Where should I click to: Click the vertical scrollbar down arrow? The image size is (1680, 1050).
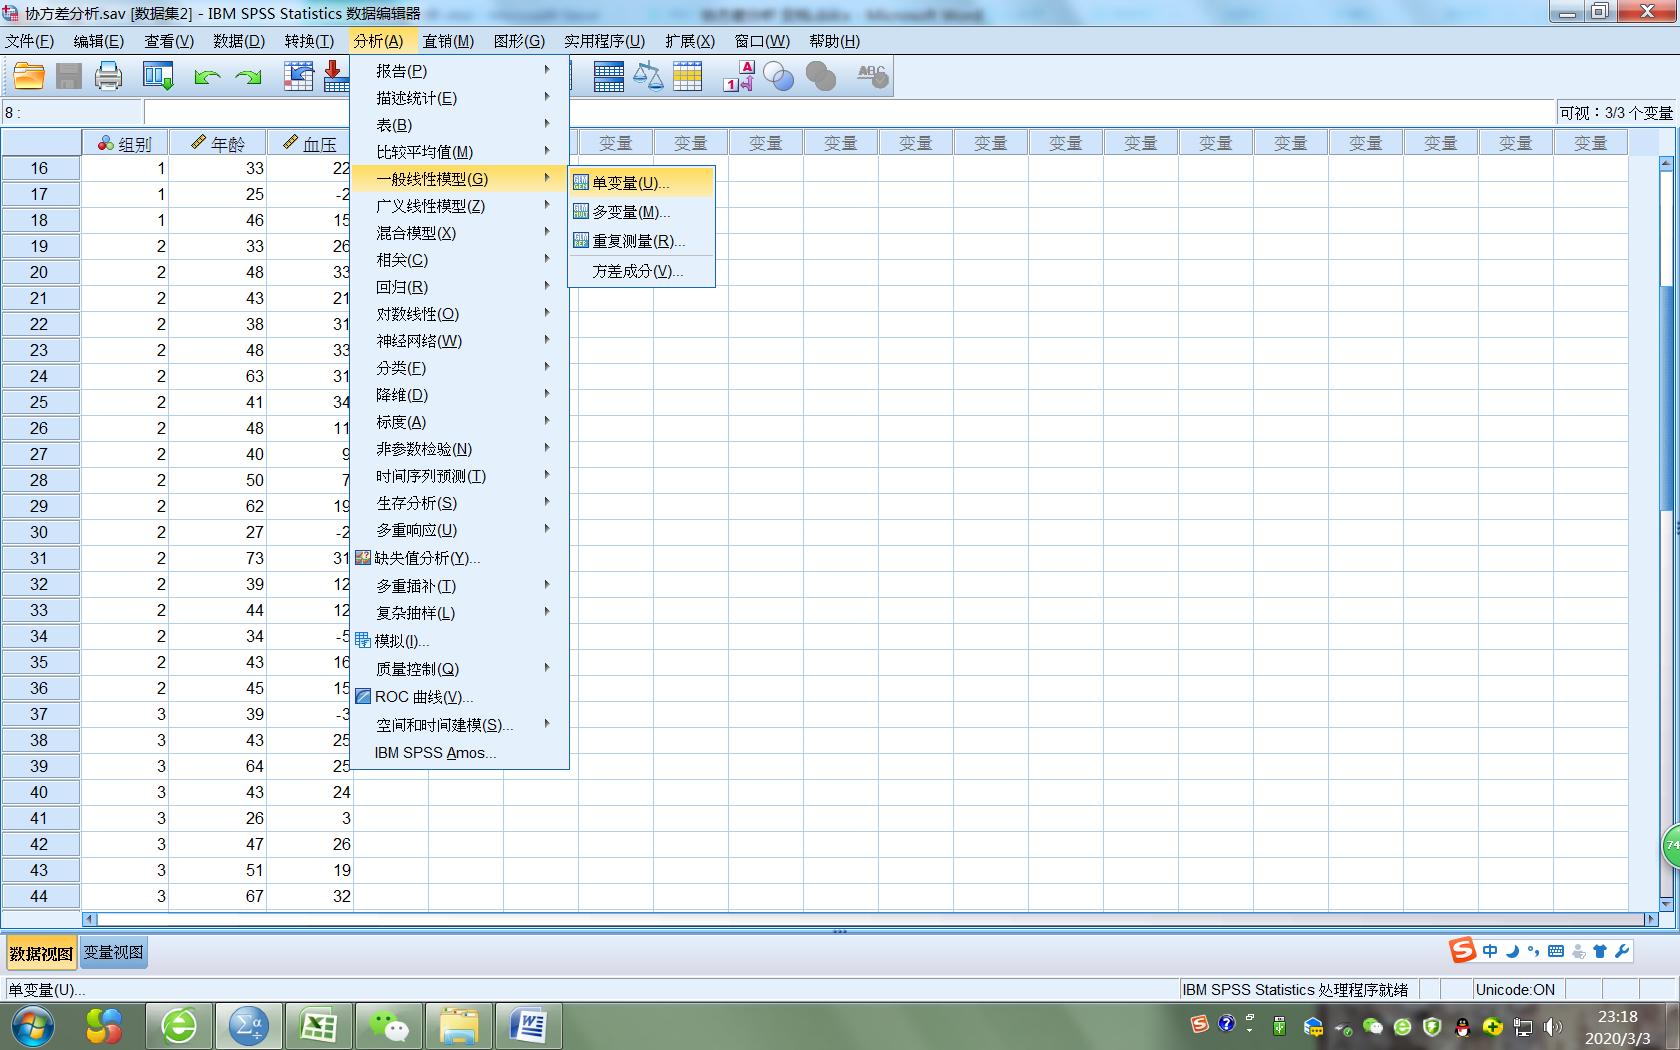tap(1666, 903)
